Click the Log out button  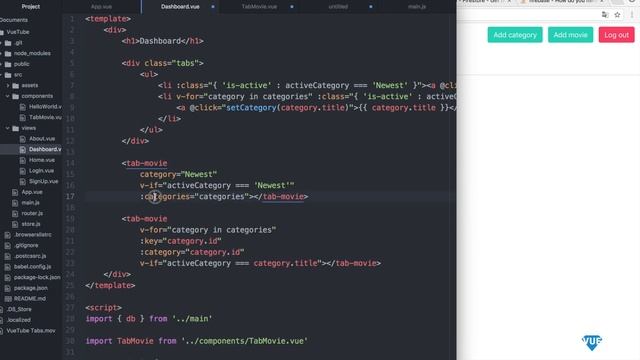[616, 35]
